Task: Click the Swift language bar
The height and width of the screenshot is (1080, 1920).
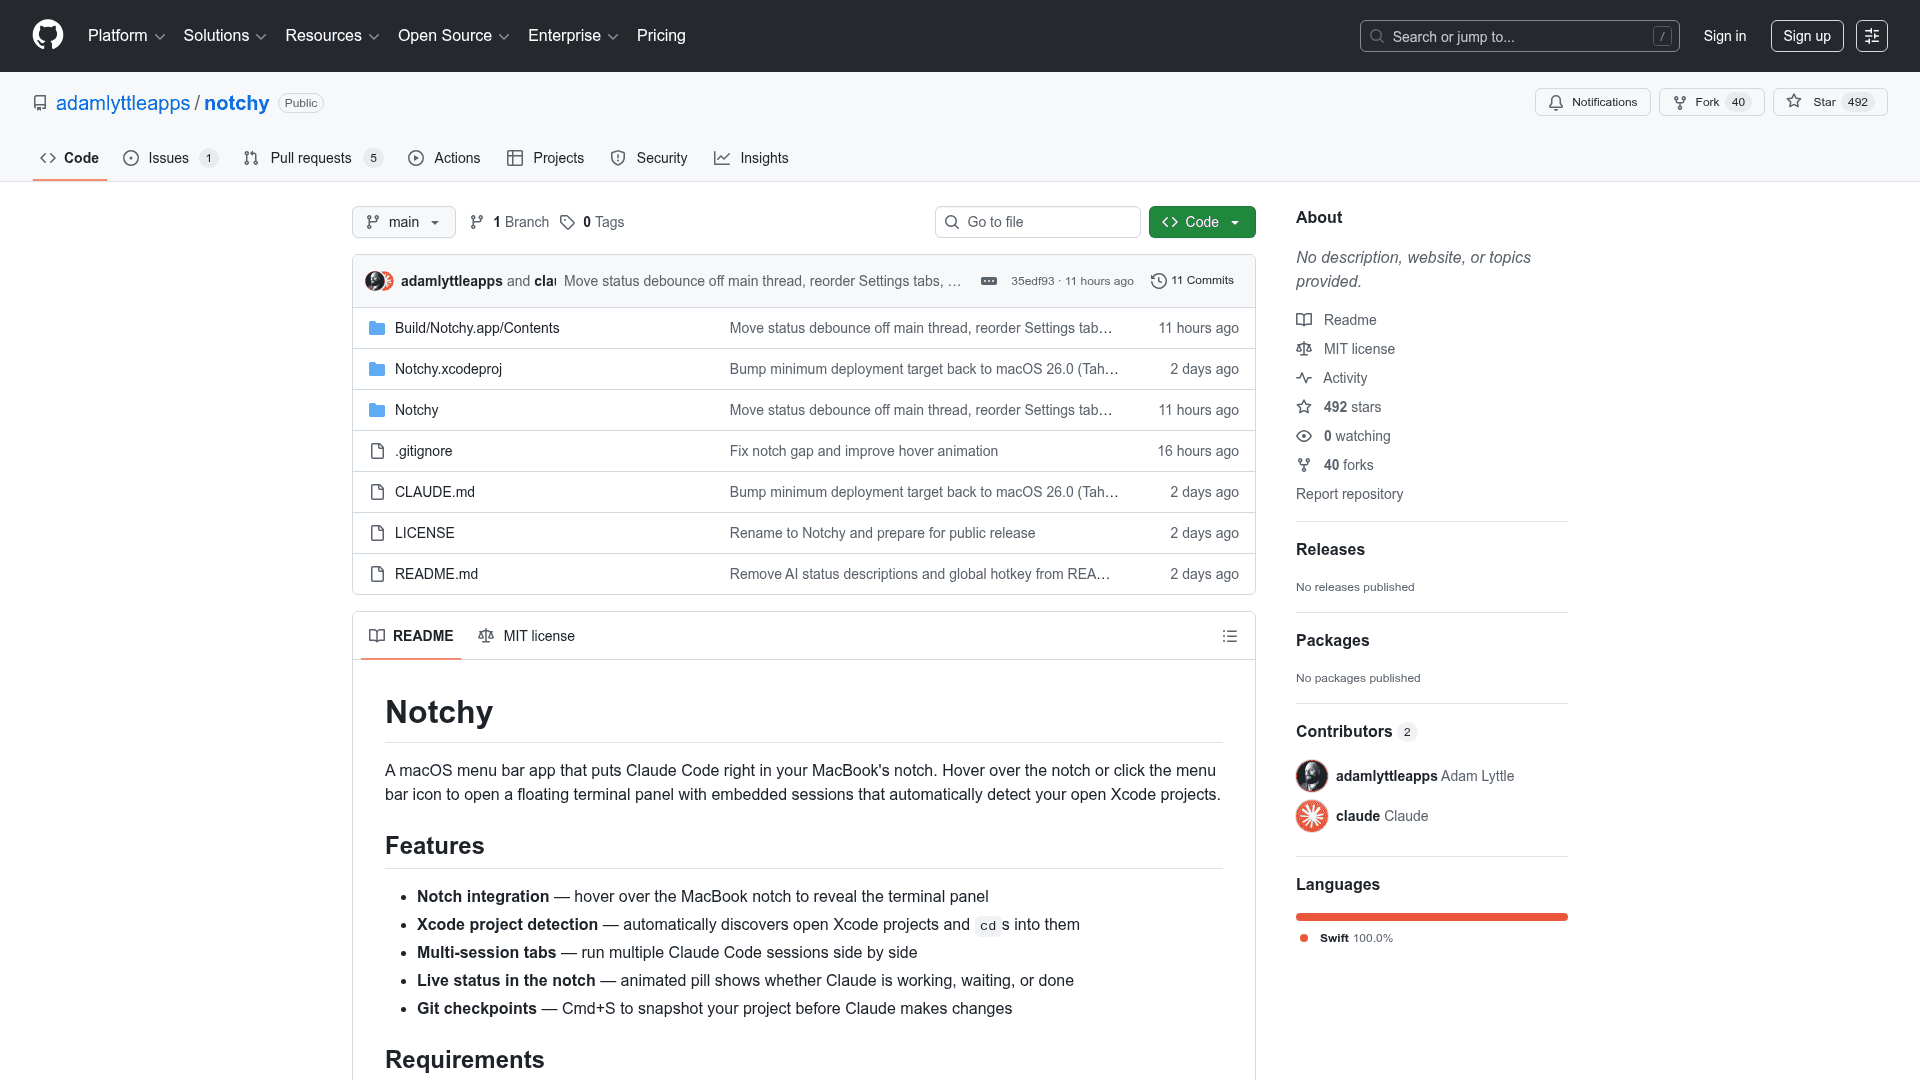Action: pyautogui.click(x=1431, y=917)
